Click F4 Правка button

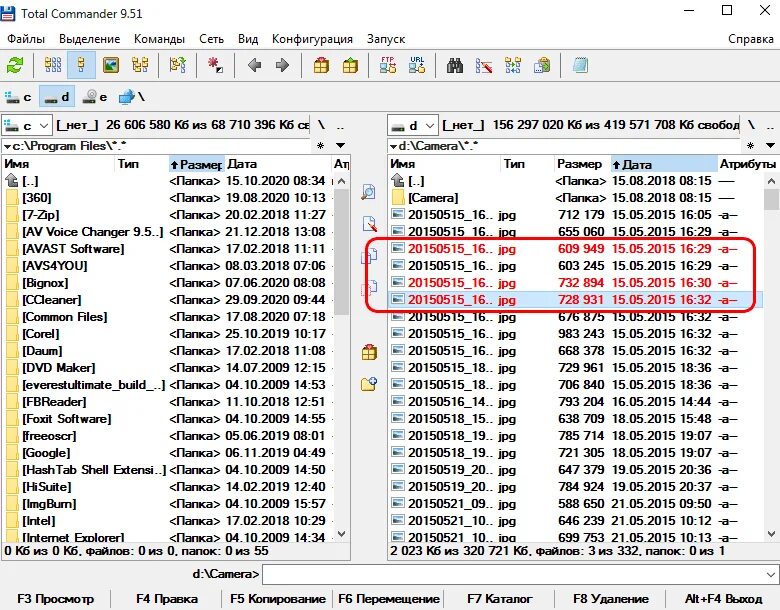pos(167,599)
